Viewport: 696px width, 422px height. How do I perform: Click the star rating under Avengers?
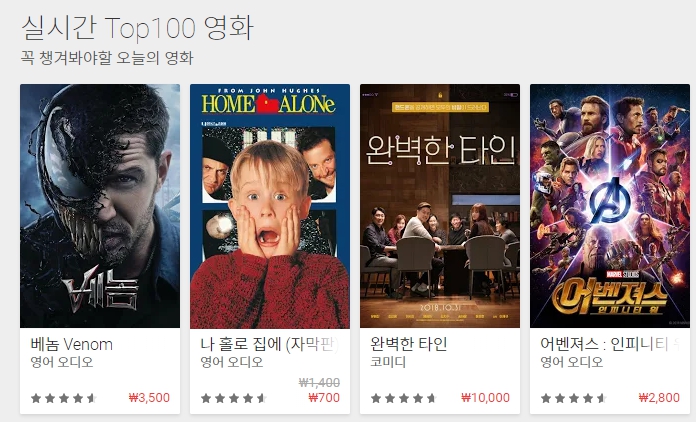click(x=574, y=398)
